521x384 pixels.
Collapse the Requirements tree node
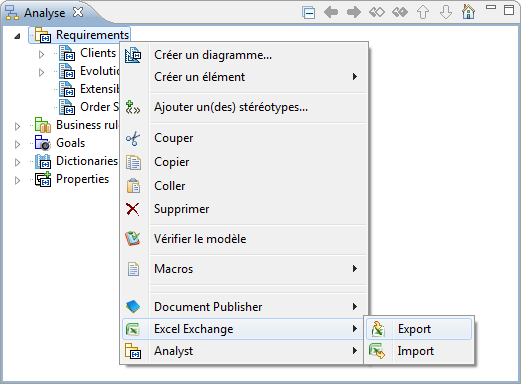[x=17, y=36]
